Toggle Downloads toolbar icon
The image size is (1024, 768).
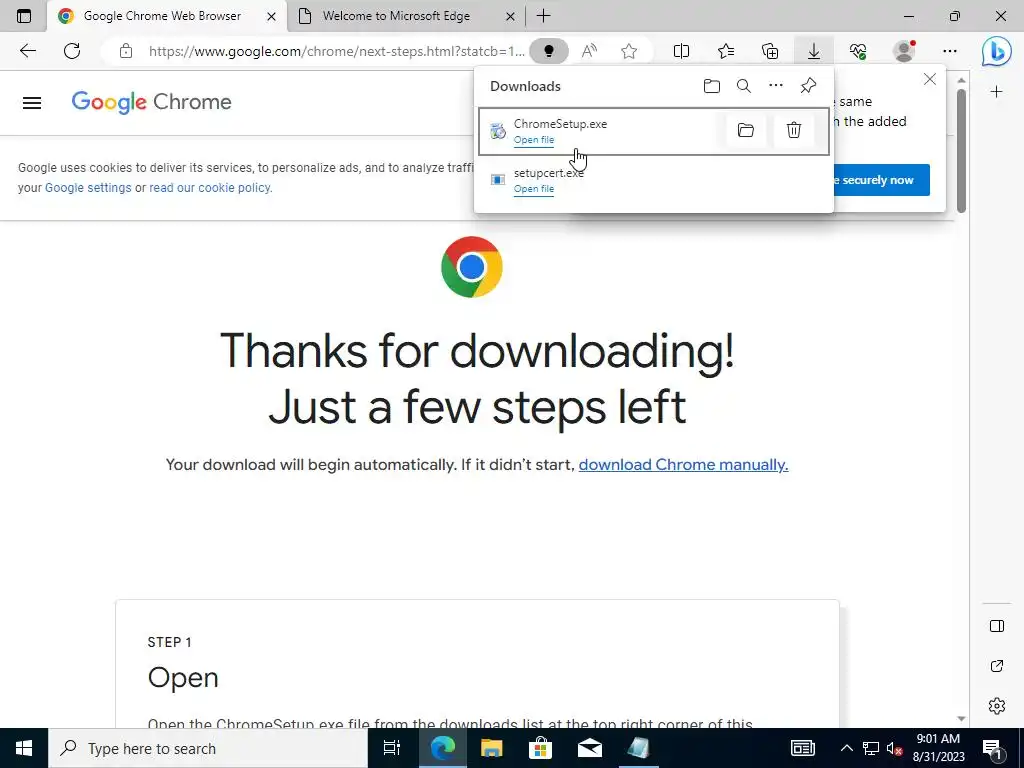click(x=814, y=51)
